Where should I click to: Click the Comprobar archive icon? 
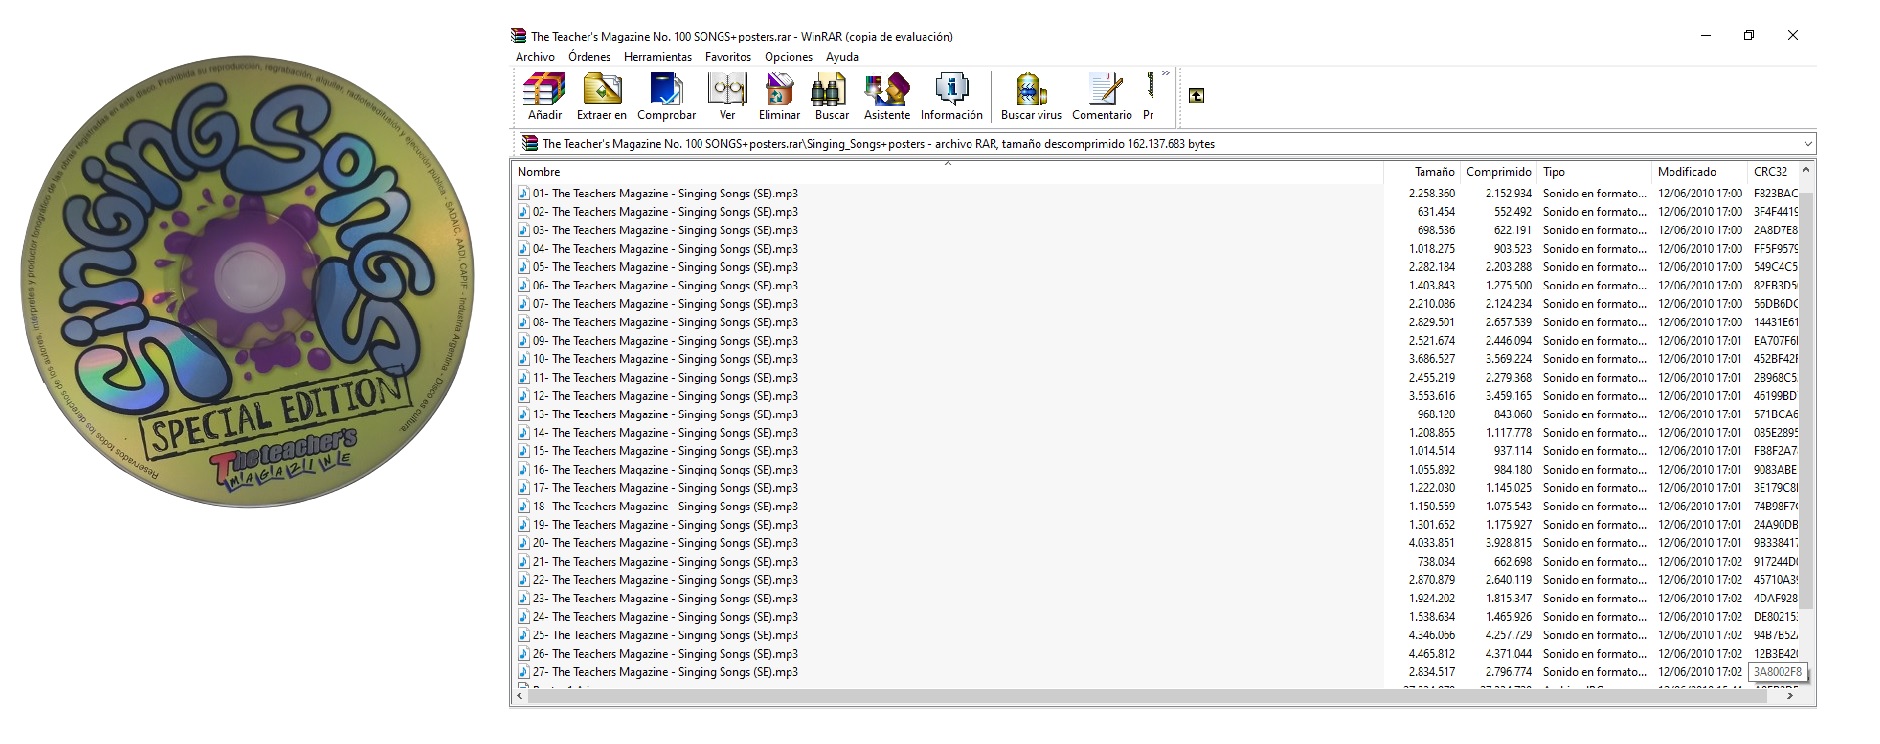coord(666,89)
